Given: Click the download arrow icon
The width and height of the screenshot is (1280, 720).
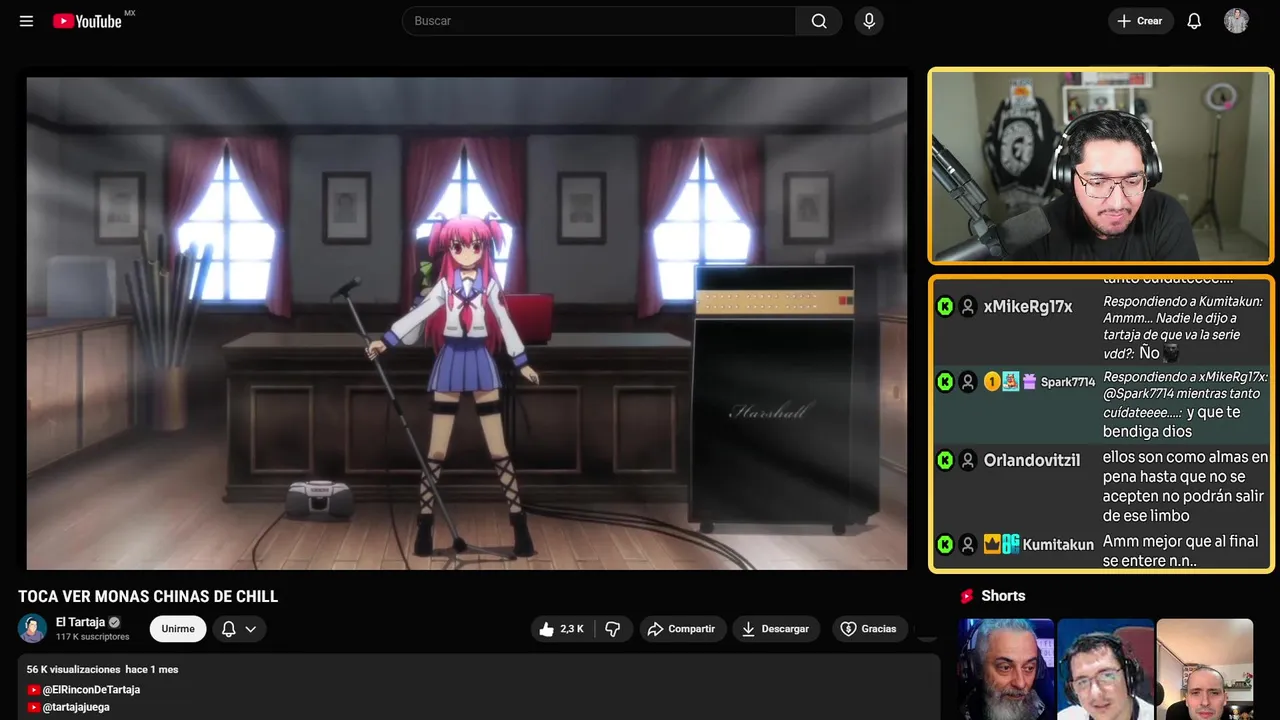Looking at the screenshot, I should 748,629.
